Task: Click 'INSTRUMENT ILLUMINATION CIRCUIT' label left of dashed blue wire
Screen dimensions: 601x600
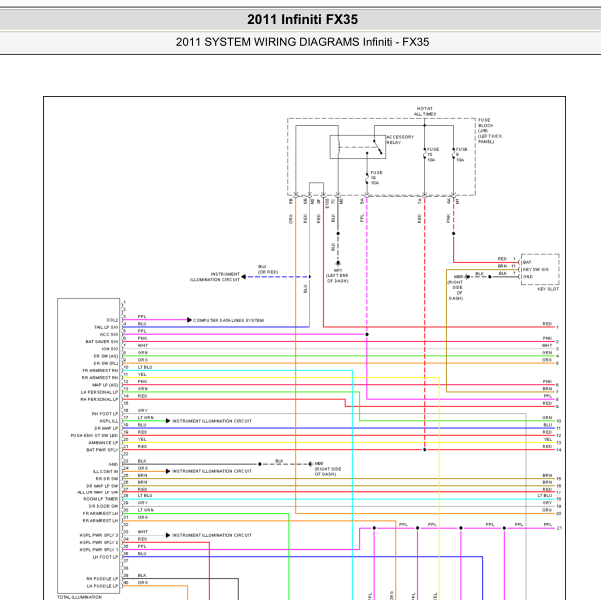Action: pyautogui.click(x=215, y=277)
